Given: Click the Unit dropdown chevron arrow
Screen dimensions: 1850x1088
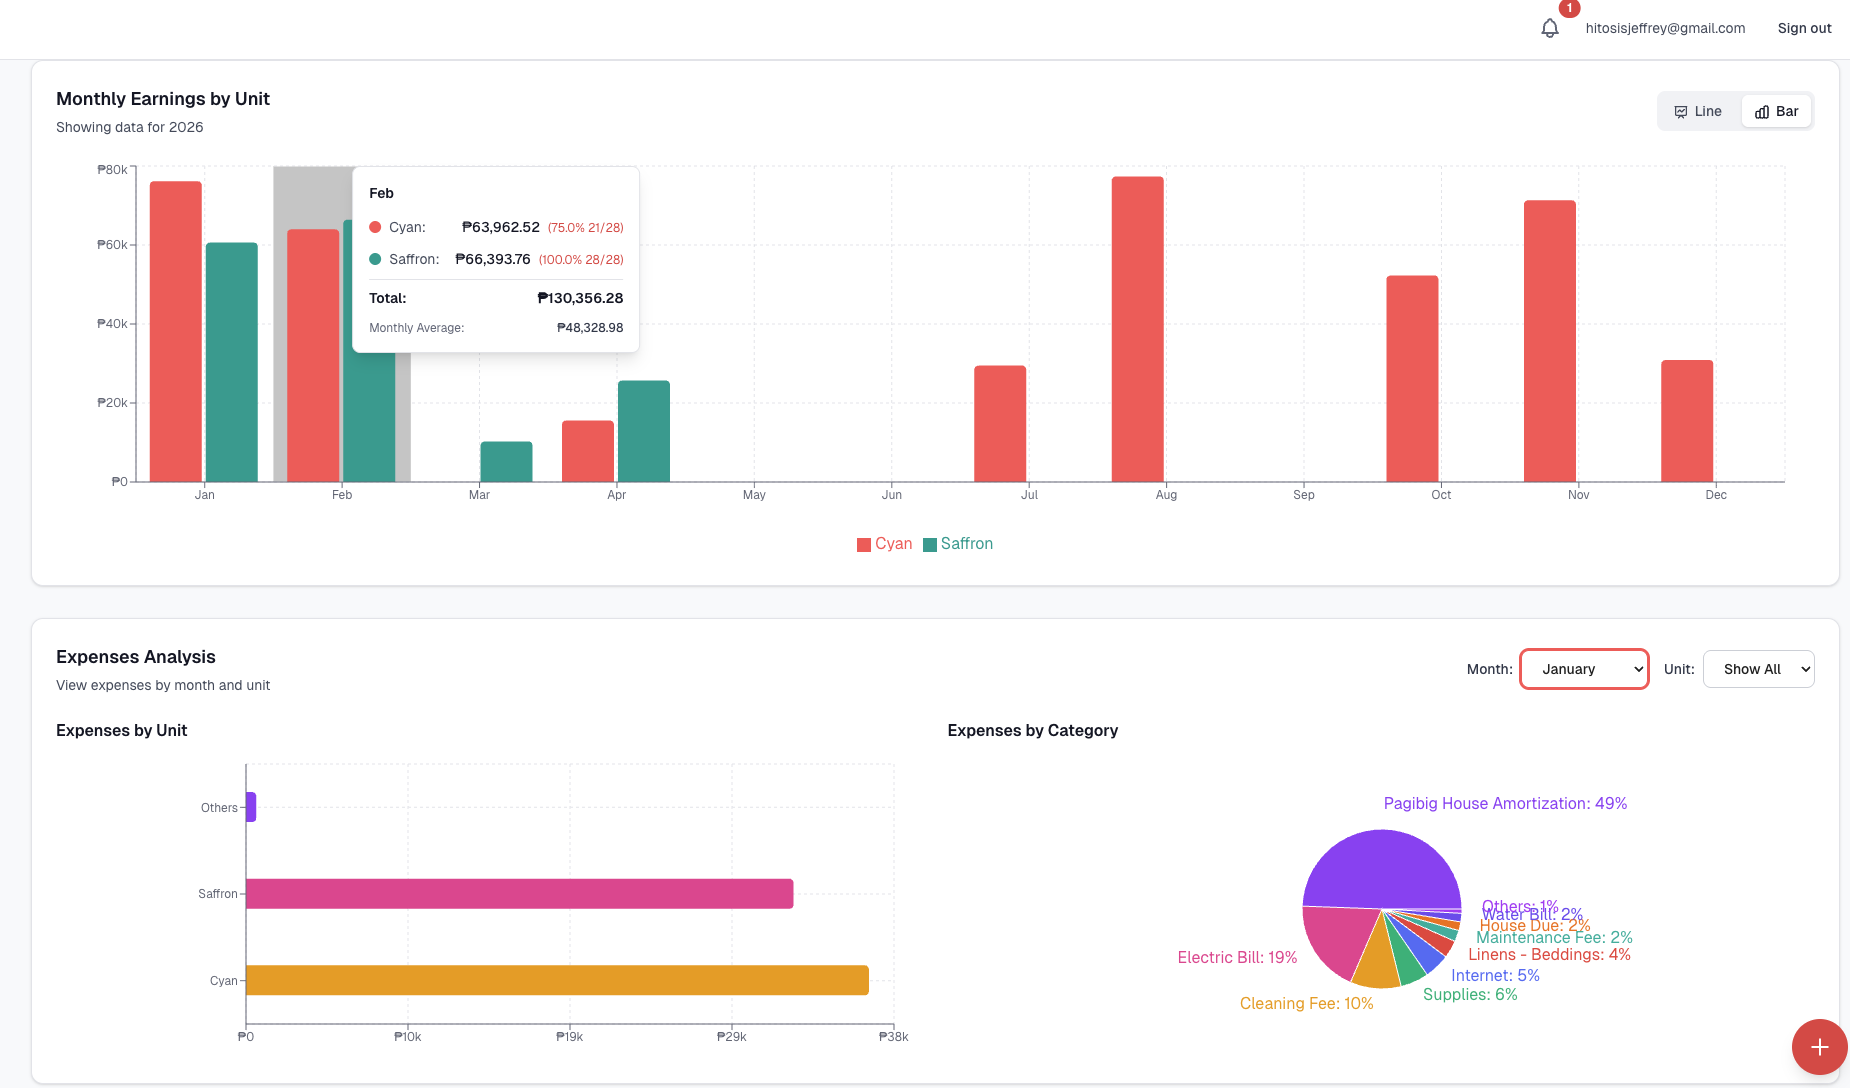Looking at the screenshot, I should pyautogui.click(x=1805, y=670).
